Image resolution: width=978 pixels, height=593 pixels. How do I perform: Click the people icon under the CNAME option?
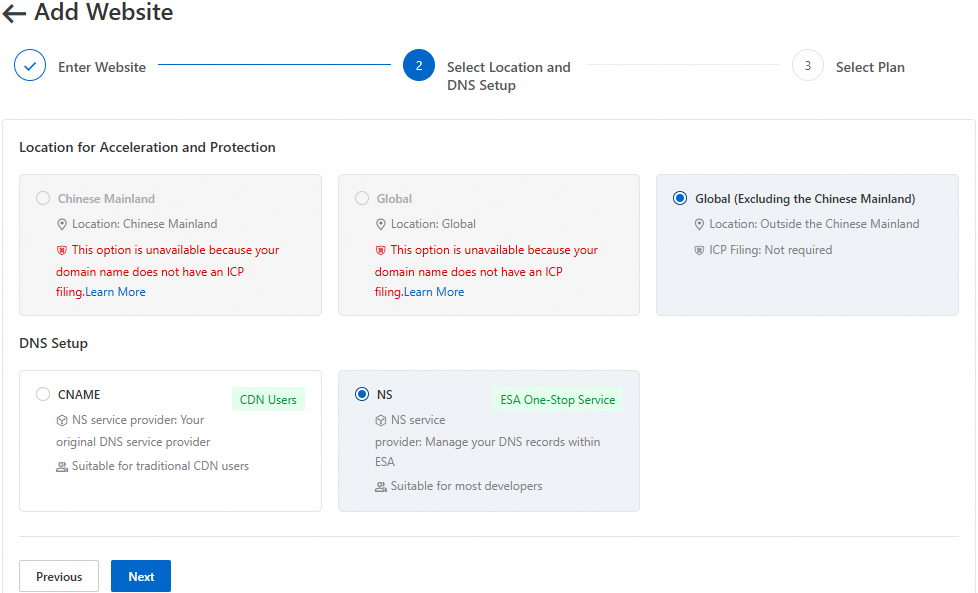[62, 465]
